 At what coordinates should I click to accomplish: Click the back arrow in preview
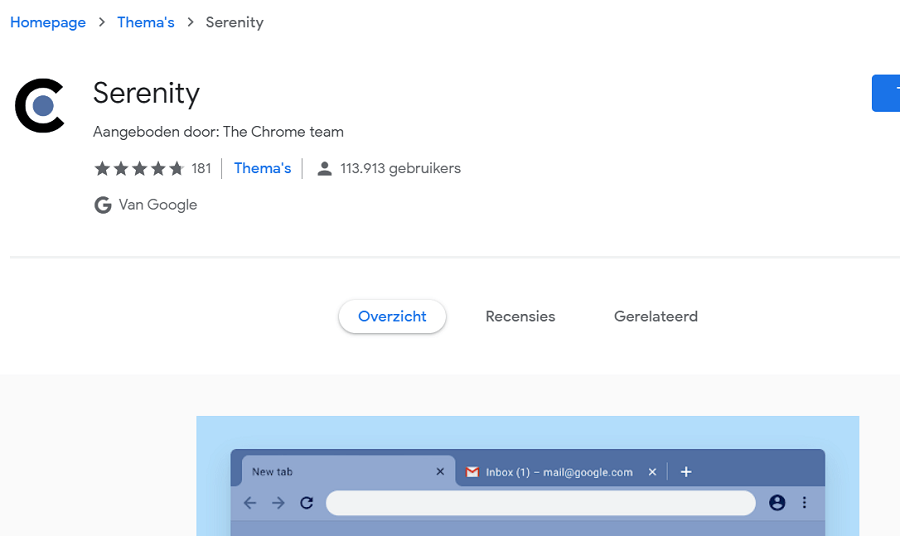point(250,503)
